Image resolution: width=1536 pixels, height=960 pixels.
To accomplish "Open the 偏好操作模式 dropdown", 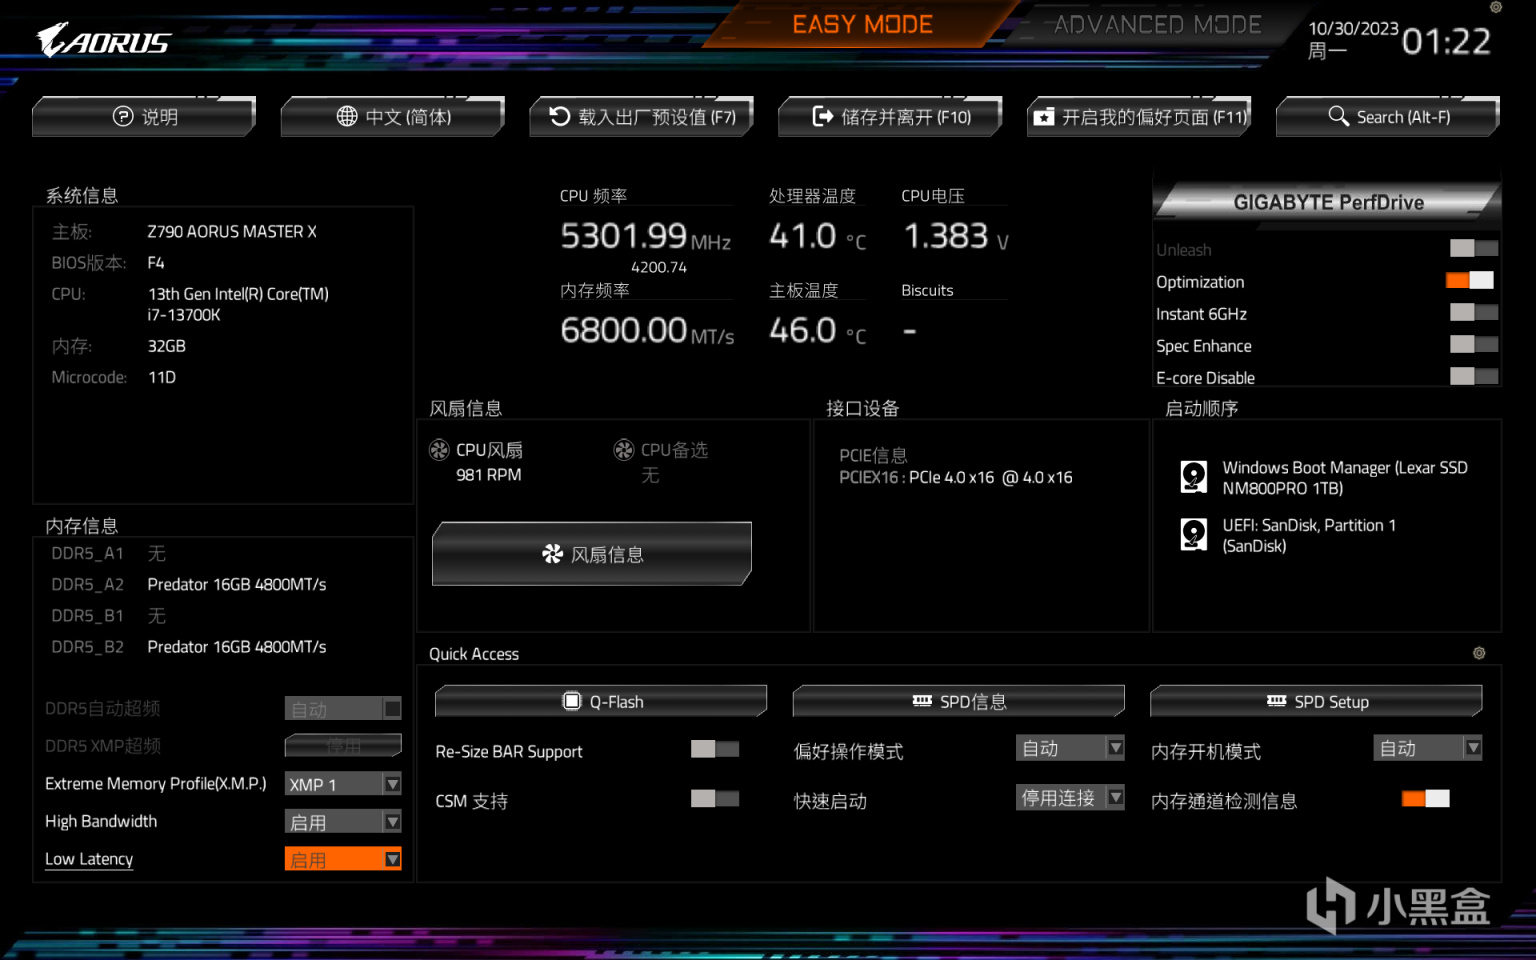I will pos(1071,748).
